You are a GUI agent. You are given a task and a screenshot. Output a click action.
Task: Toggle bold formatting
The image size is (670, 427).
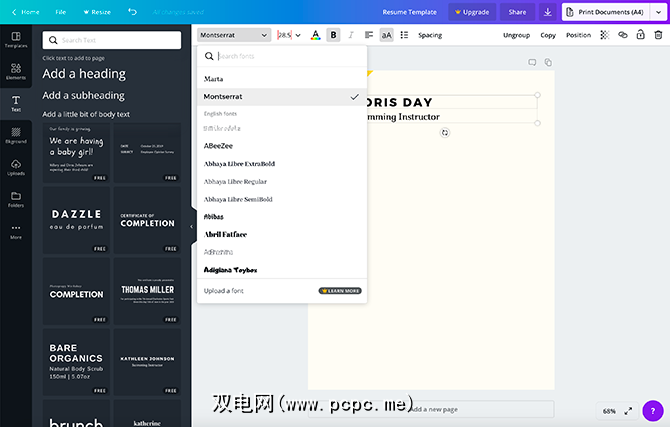[x=333, y=35]
